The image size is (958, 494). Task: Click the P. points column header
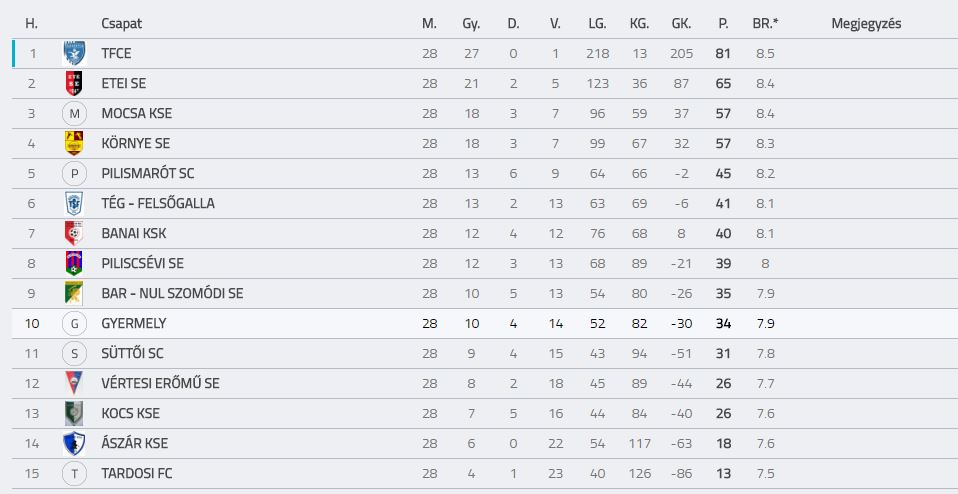click(723, 24)
